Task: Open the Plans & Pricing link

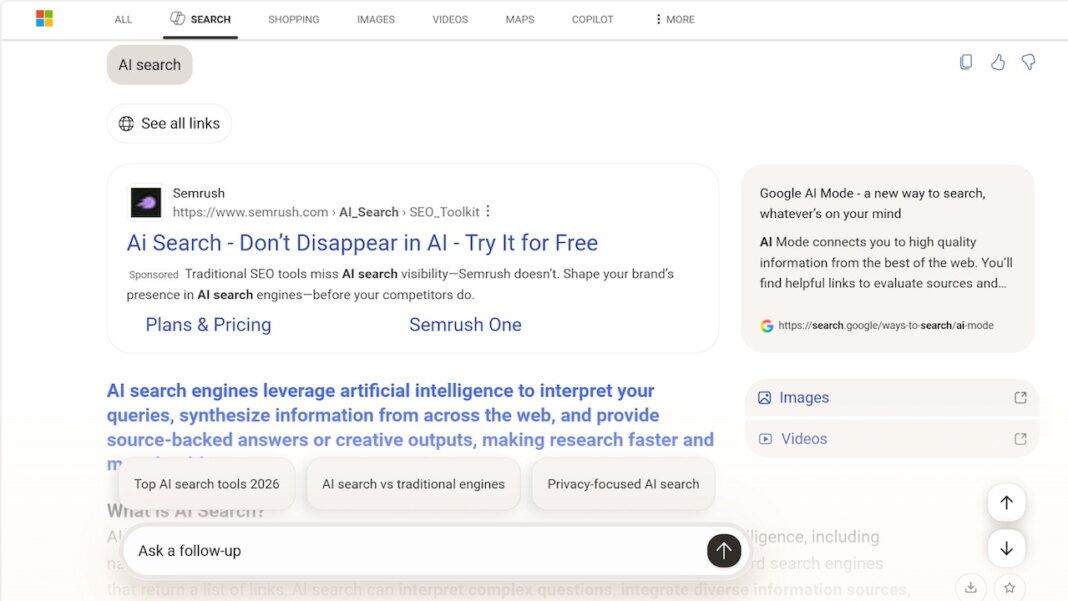Action: point(208,325)
